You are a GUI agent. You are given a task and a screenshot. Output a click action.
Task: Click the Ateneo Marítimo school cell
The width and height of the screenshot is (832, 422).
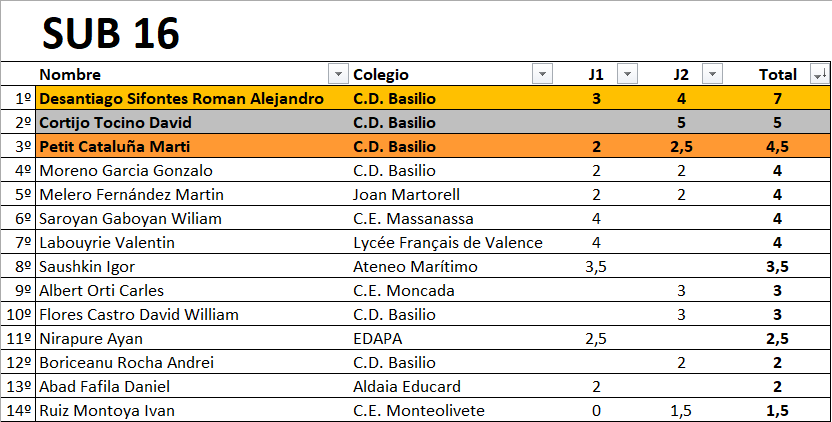point(415,266)
